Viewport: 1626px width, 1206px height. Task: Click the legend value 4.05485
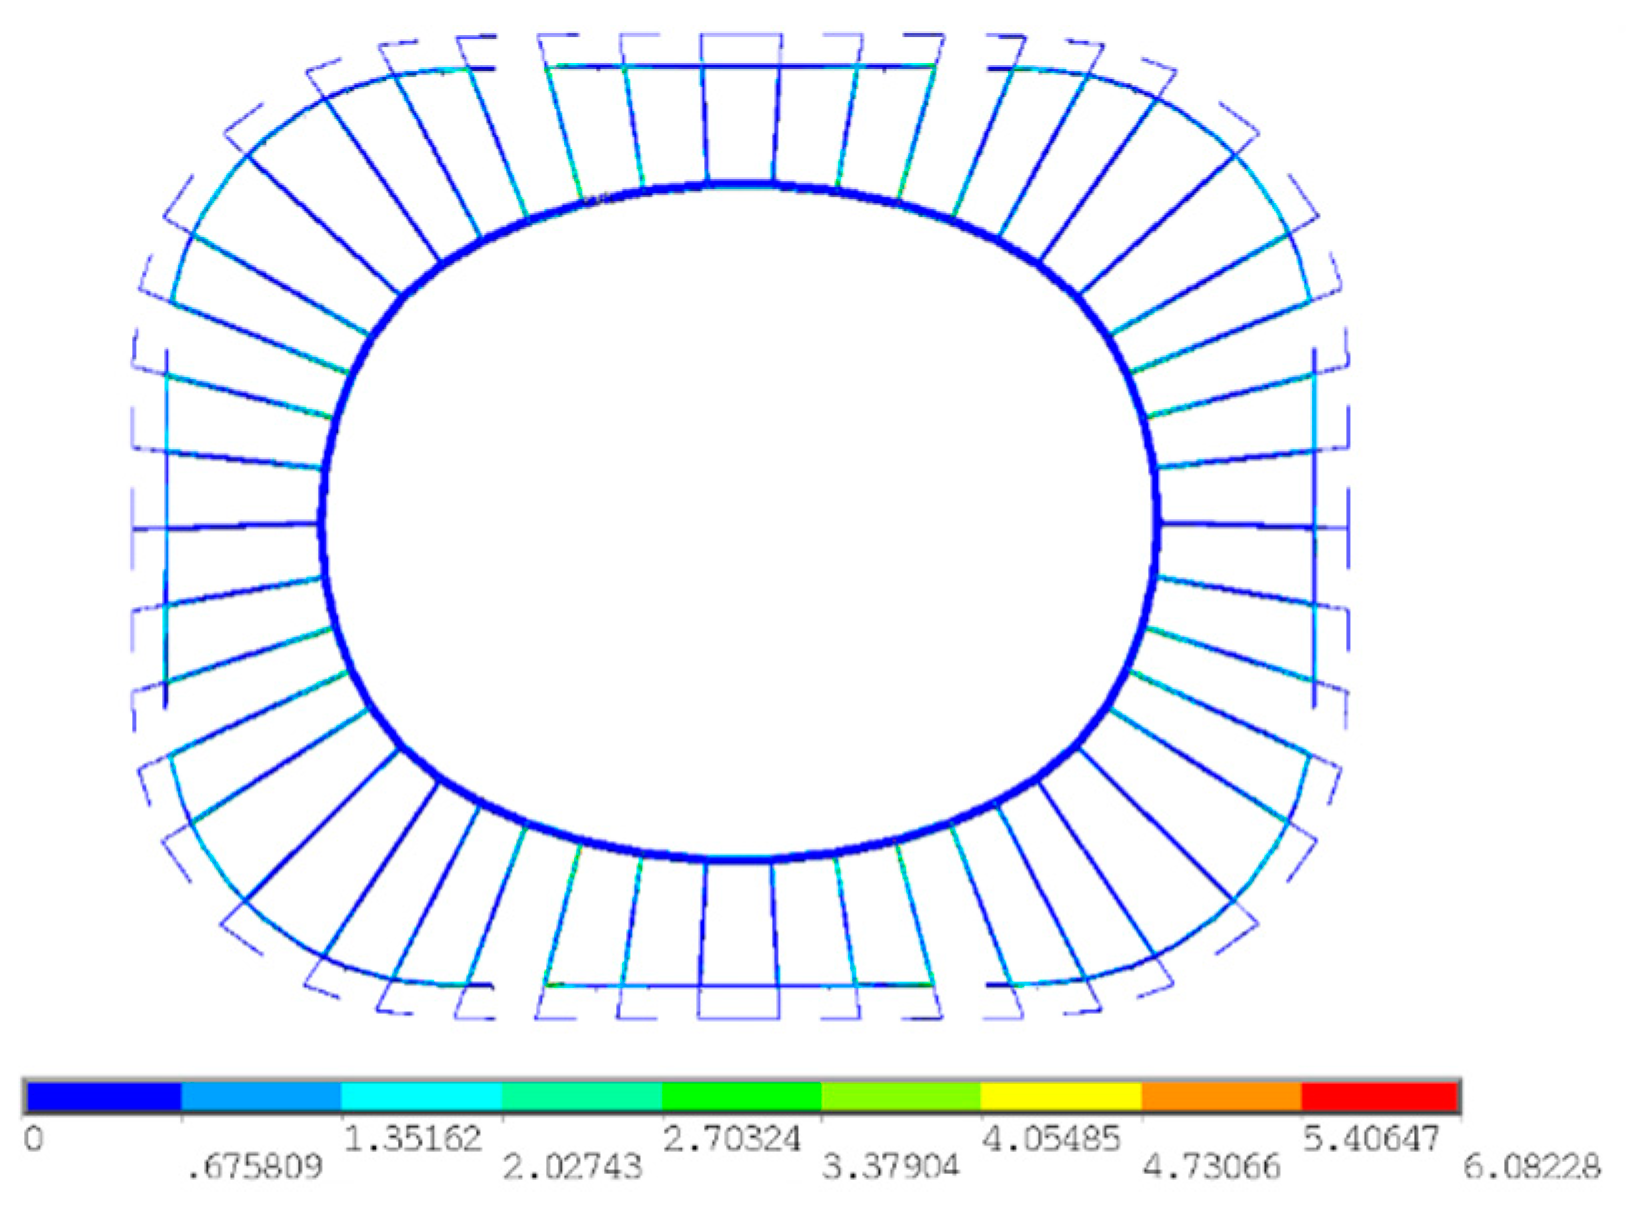(x=1052, y=1139)
